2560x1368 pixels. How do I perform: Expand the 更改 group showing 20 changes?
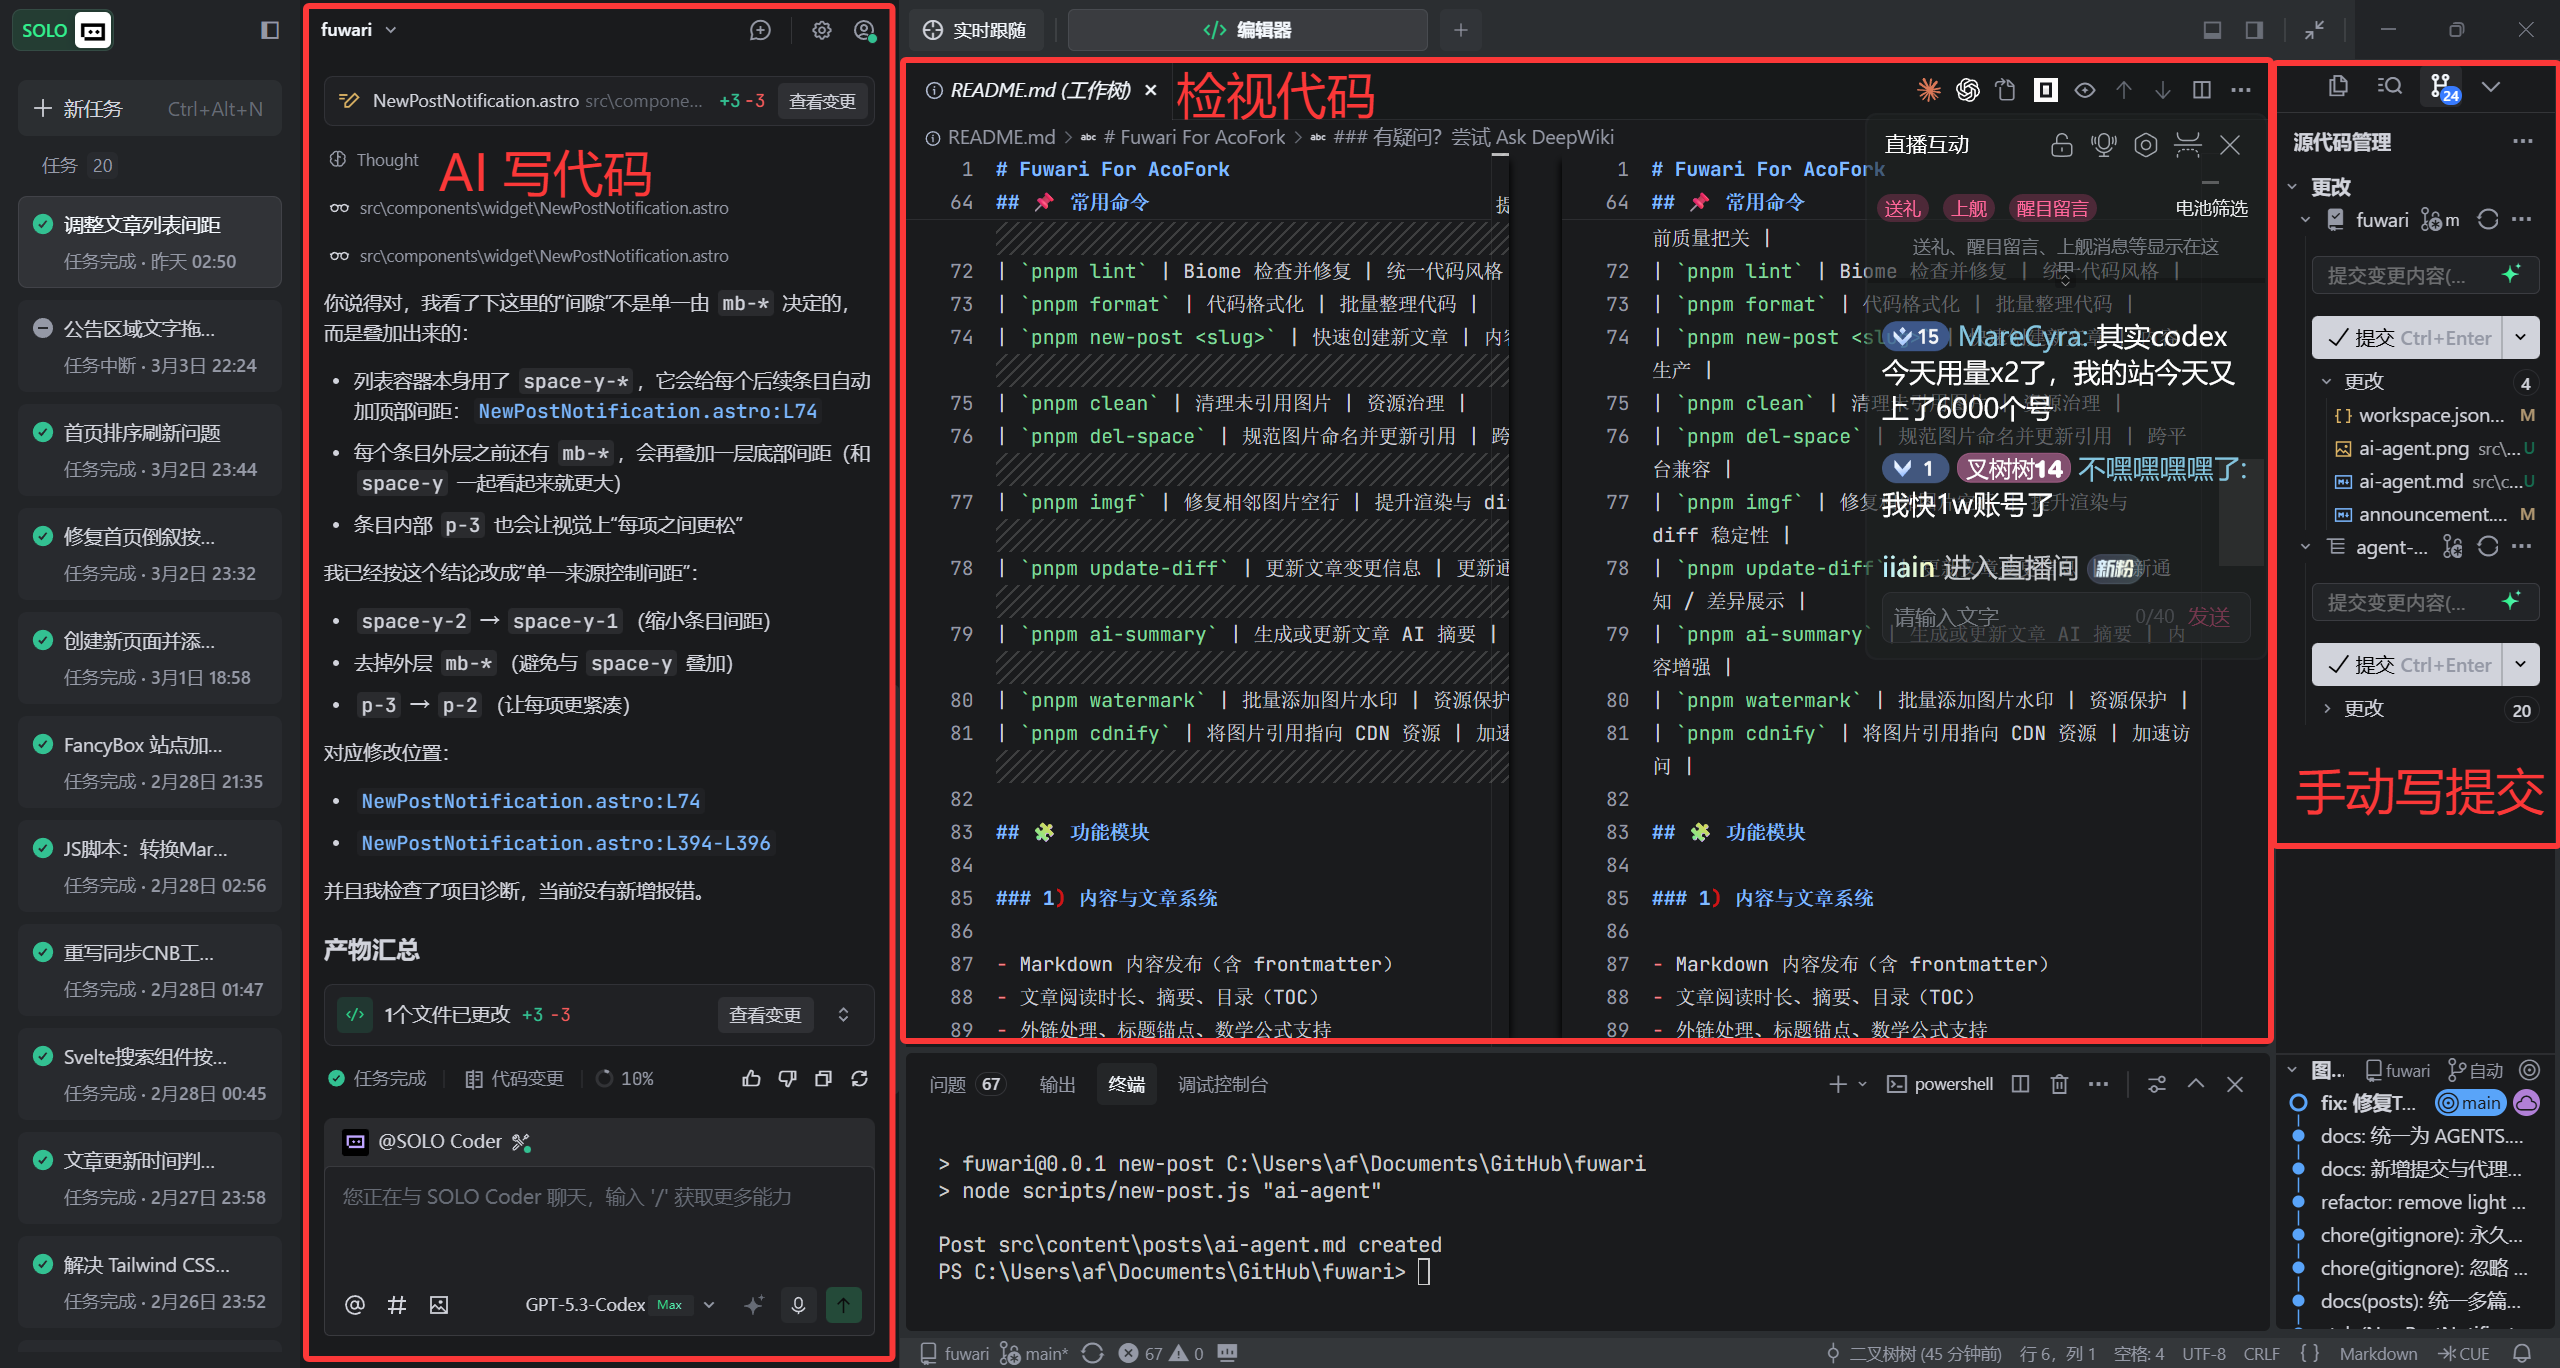coord(2363,709)
